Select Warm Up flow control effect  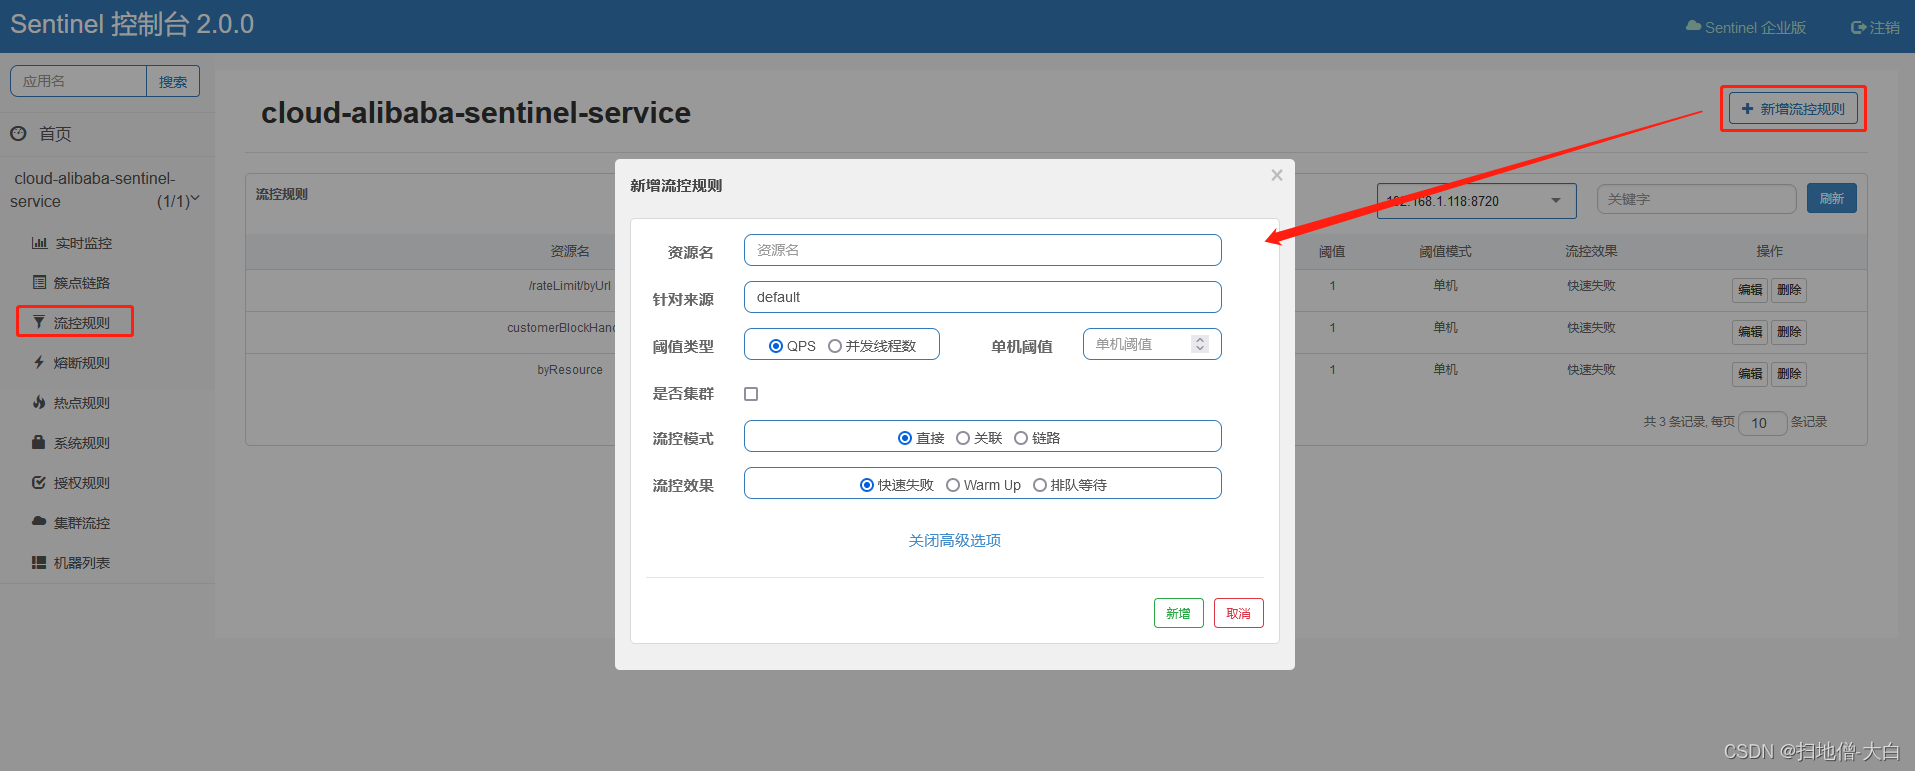[953, 485]
